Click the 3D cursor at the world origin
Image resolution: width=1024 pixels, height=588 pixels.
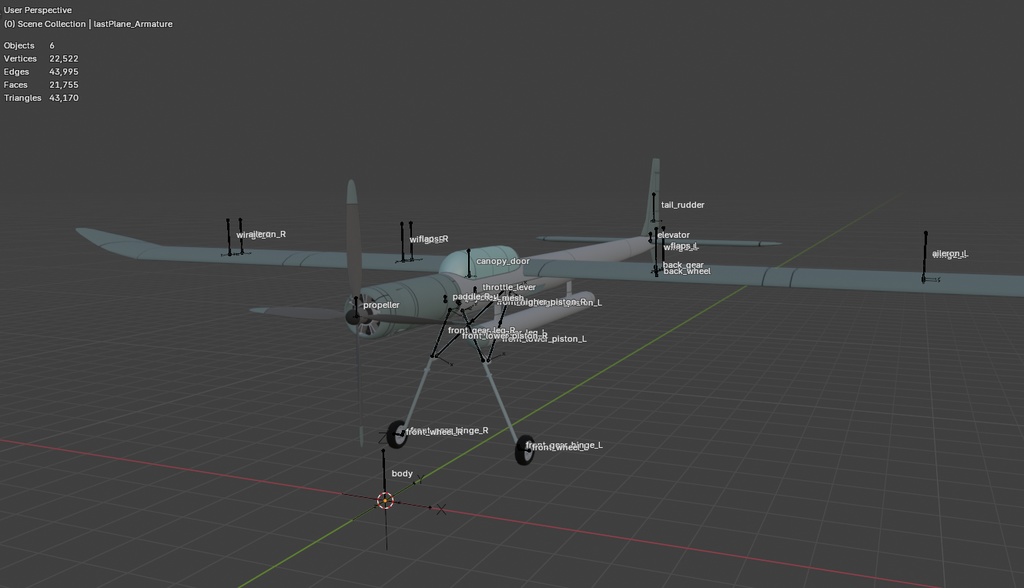385,501
